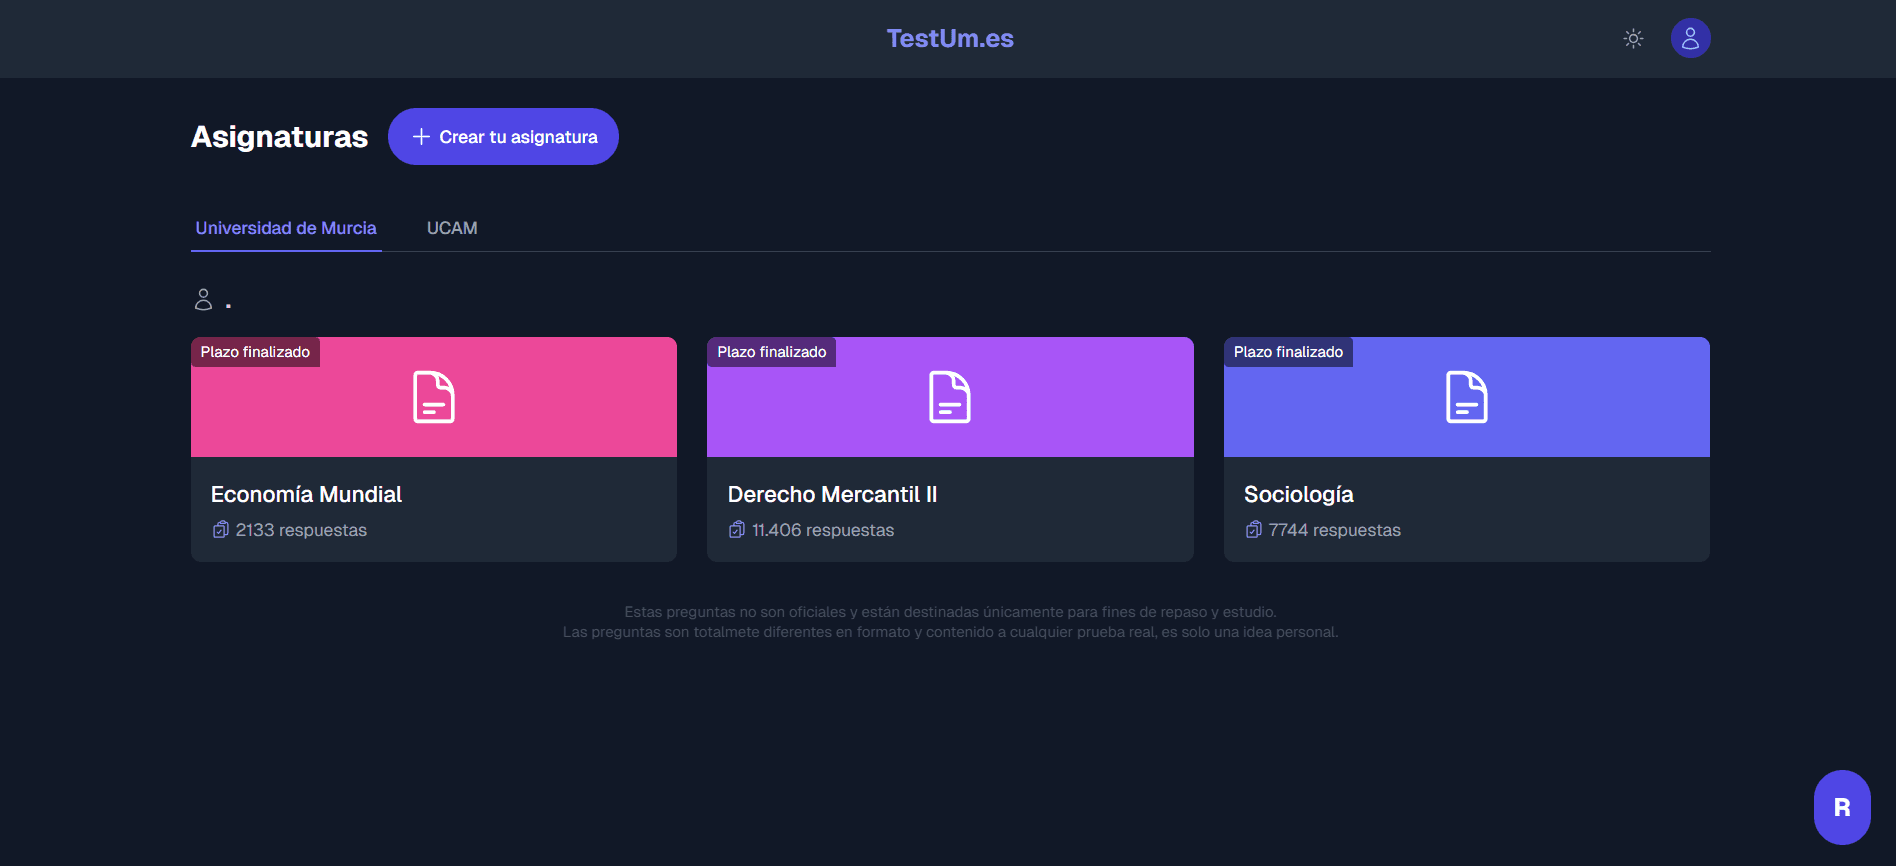Click Plazo finalizado badge on Economía Mundial

255,352
